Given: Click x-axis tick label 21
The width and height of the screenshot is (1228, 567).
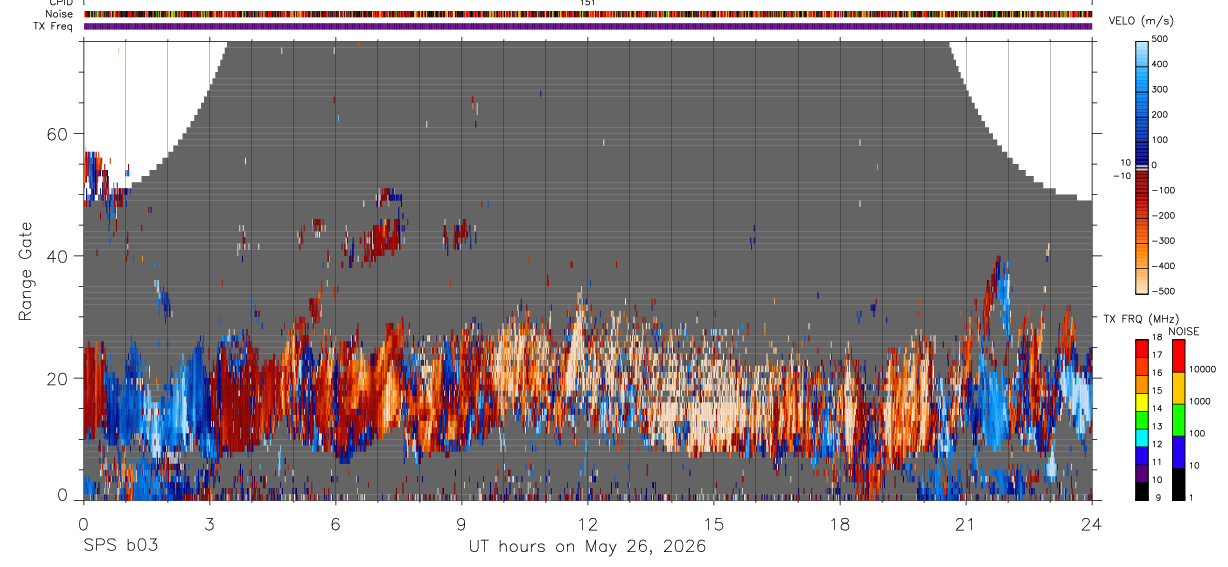Looking at the screenshot, I should (965, 524).
